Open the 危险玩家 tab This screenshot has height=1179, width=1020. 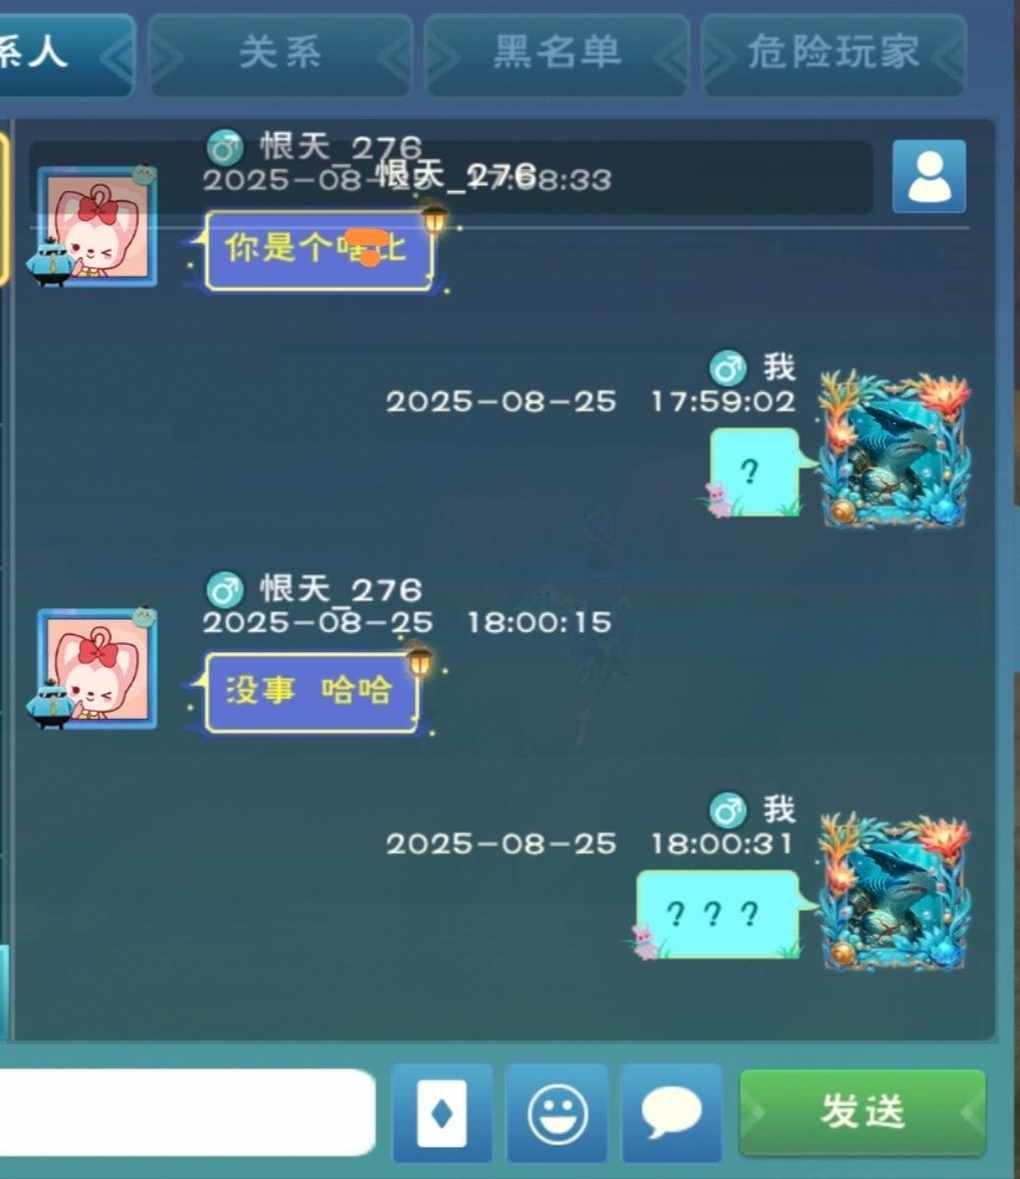point(833,53)
